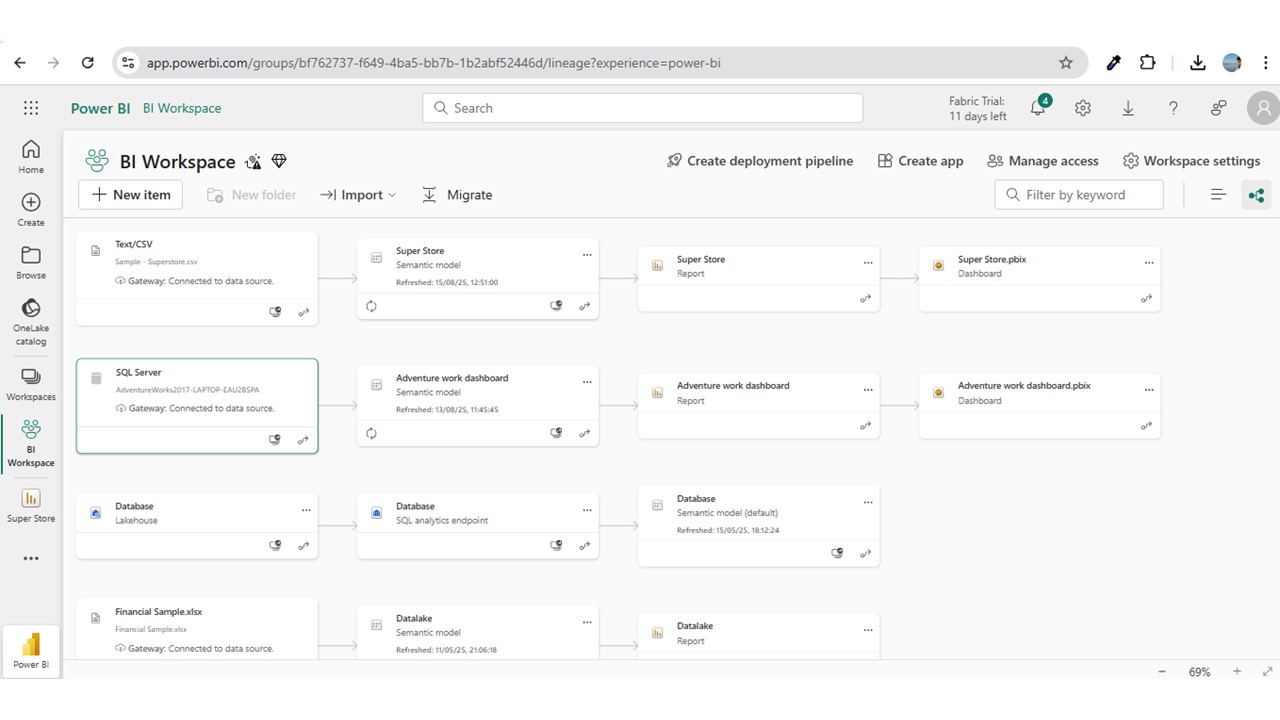Zoom out the lineage view
The image size is (1280, 720).
pos(1162,672)
